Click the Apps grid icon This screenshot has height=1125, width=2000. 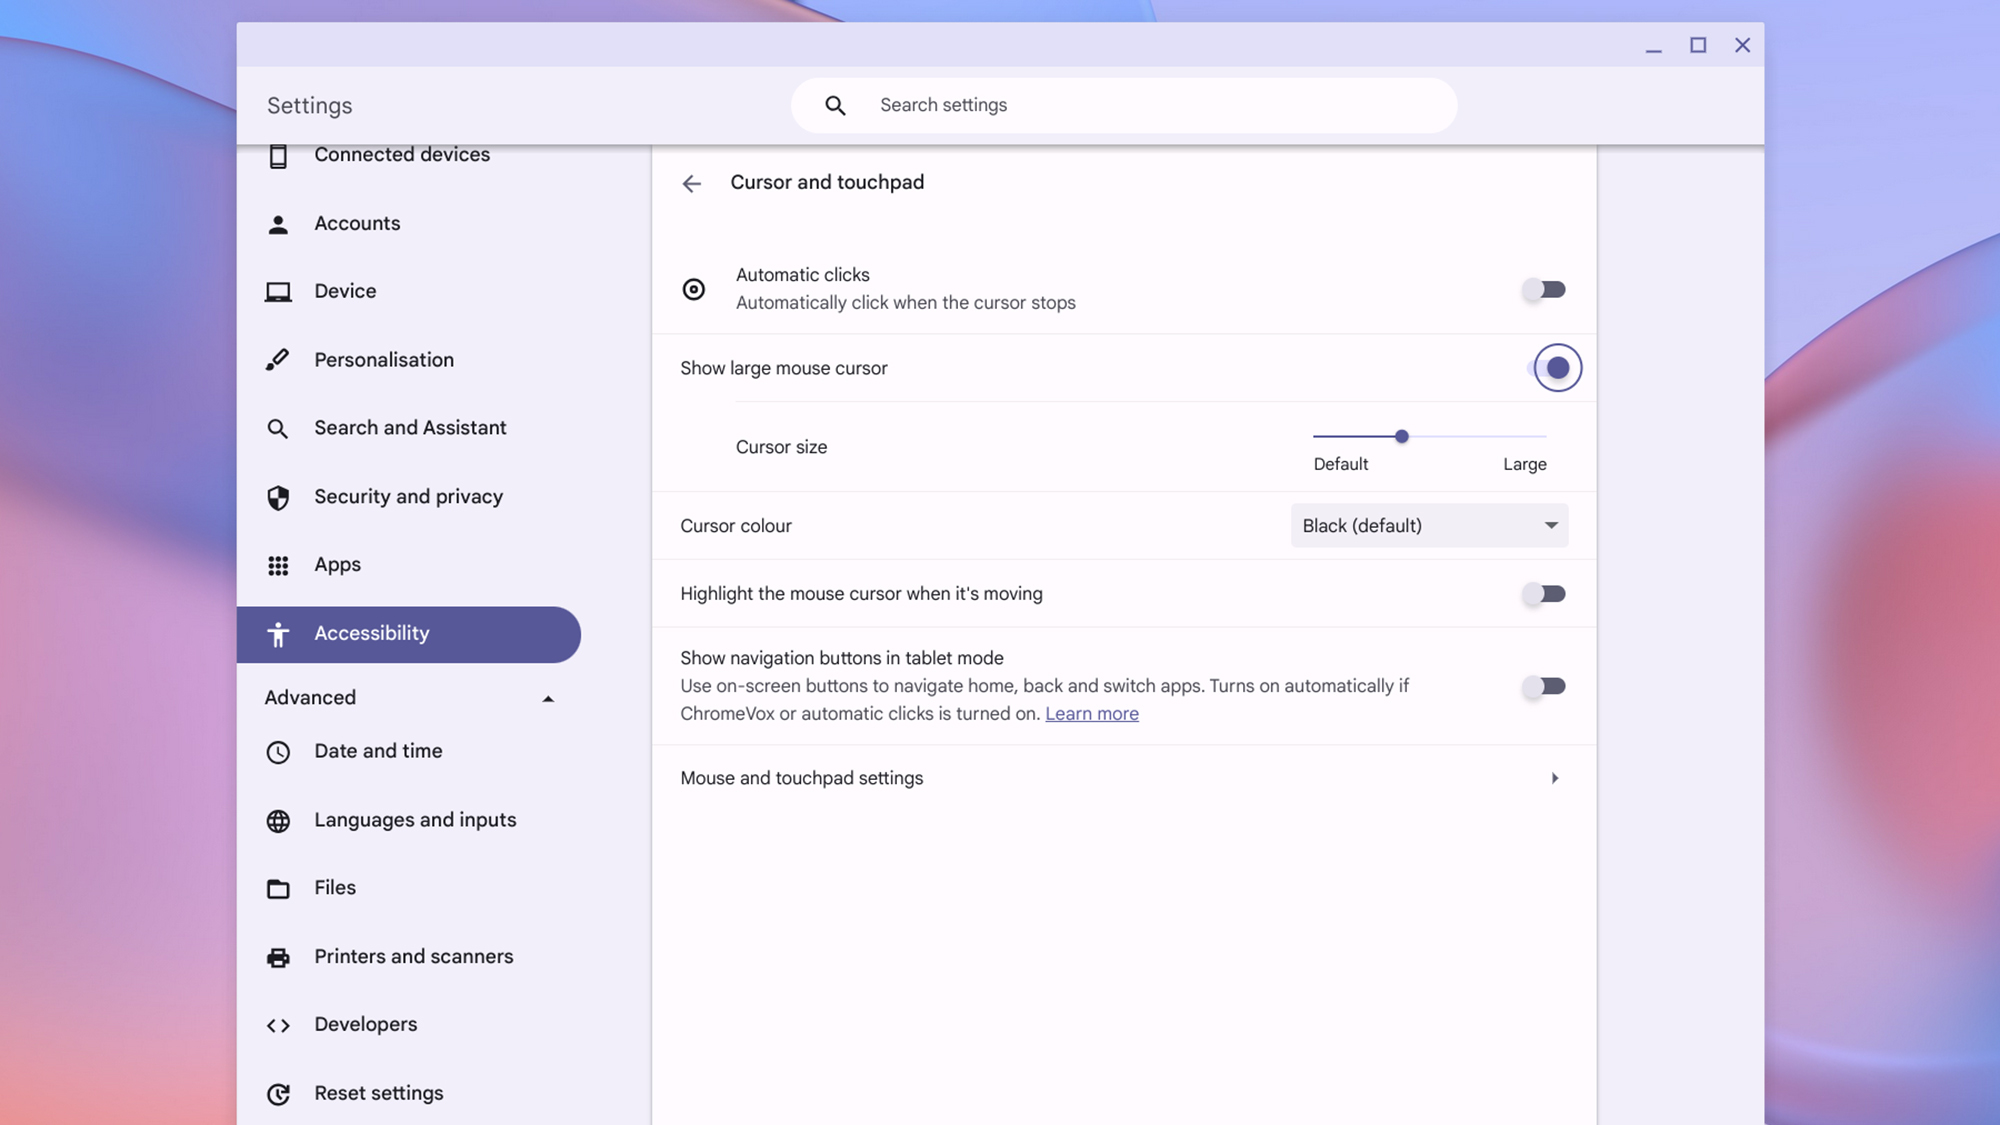(x=278, y=566)
